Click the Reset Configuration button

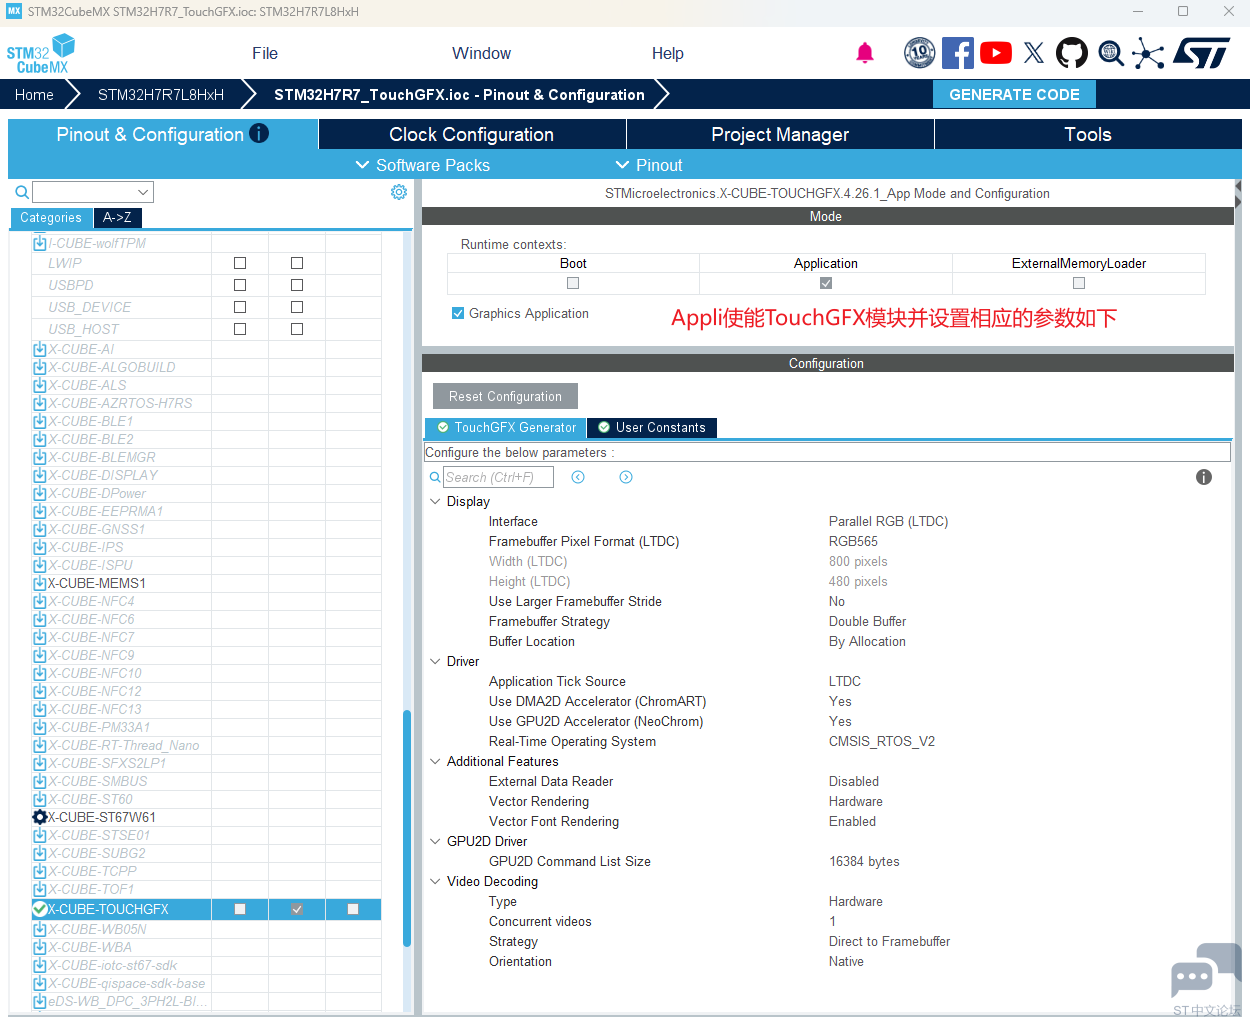coord(505,396)
